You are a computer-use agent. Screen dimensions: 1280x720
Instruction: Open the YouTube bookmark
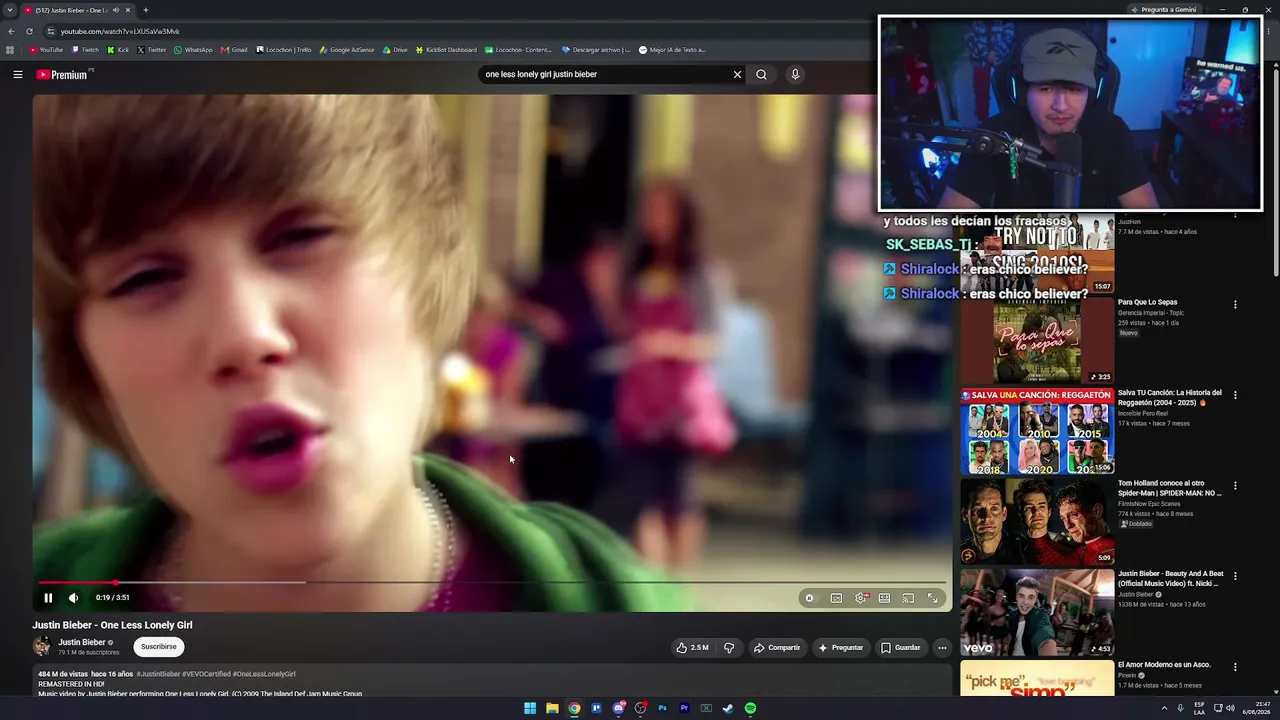click(x=46, y=49)
